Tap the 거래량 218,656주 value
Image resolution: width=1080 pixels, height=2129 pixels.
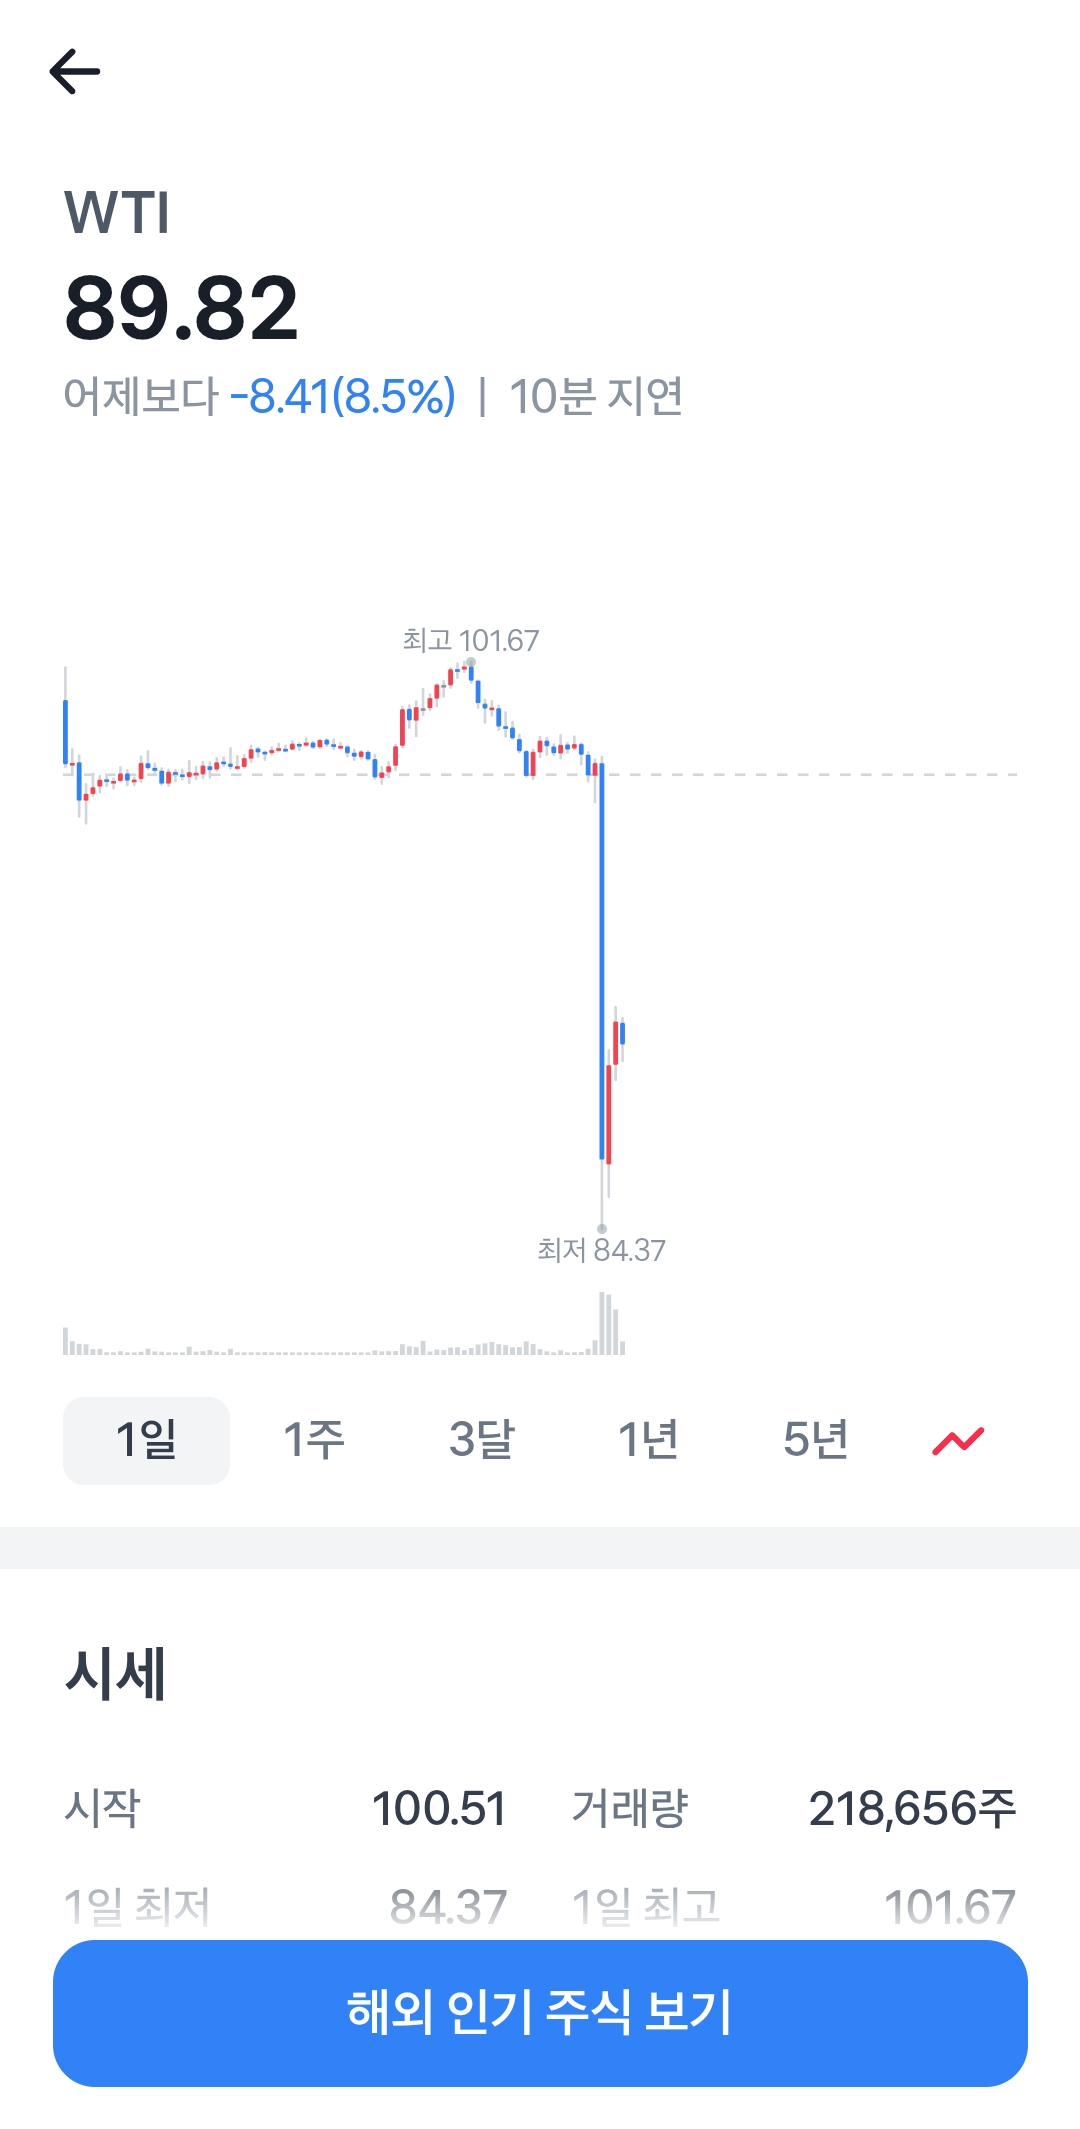[911, 1808]
